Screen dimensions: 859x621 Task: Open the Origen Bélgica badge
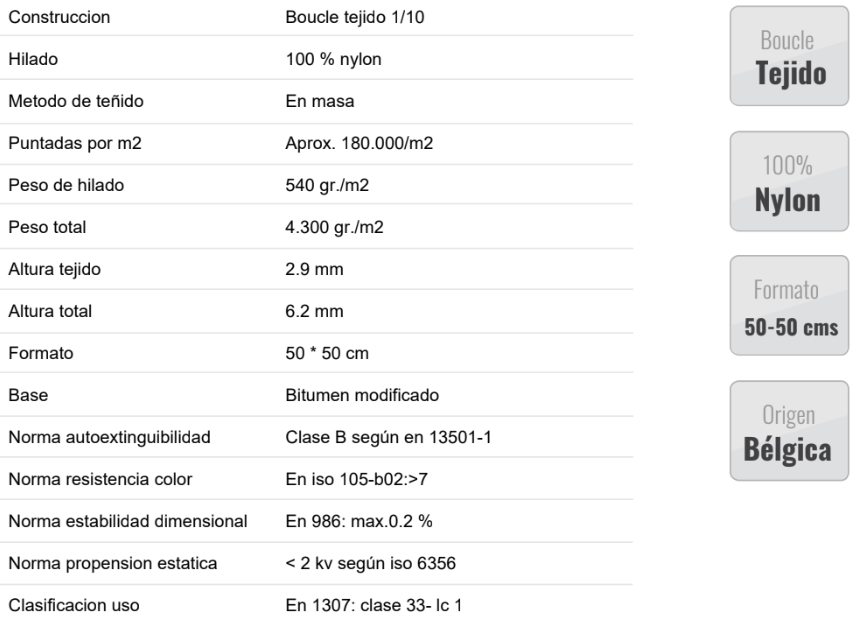coord(789,431)
